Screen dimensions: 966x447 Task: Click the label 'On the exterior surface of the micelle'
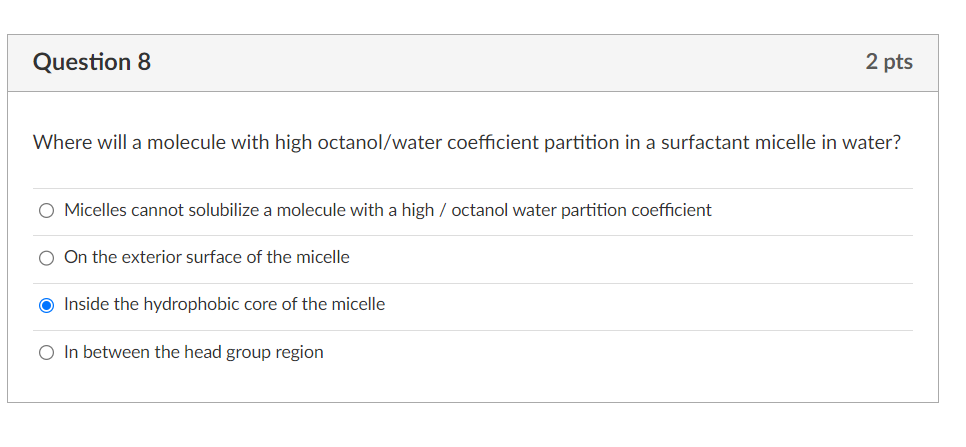coord(206,257)
